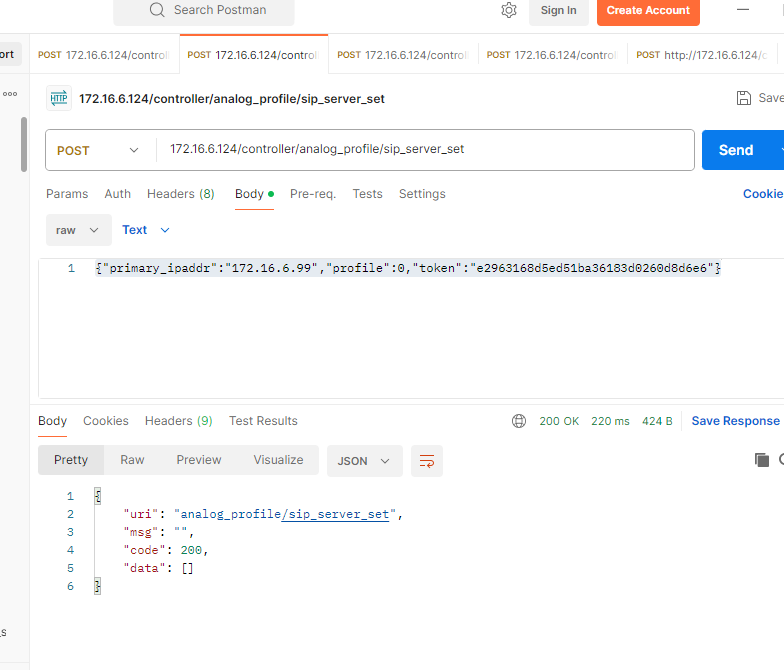Open the response Cookies tab
The width and height of the screenshot is (784, 670).
point(106,421)
